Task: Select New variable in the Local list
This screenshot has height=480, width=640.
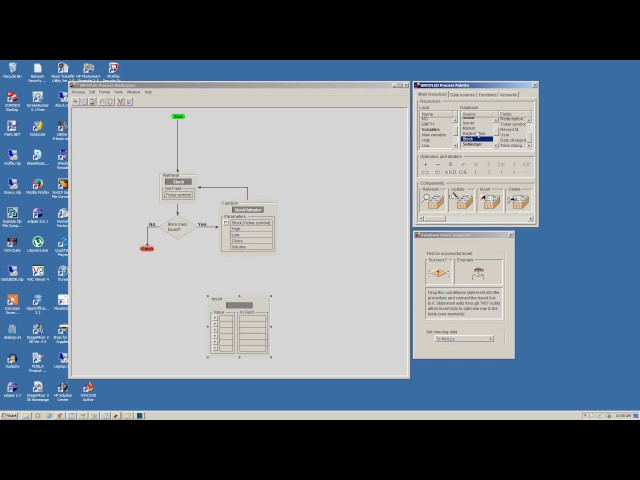Action: click(433, 135)
